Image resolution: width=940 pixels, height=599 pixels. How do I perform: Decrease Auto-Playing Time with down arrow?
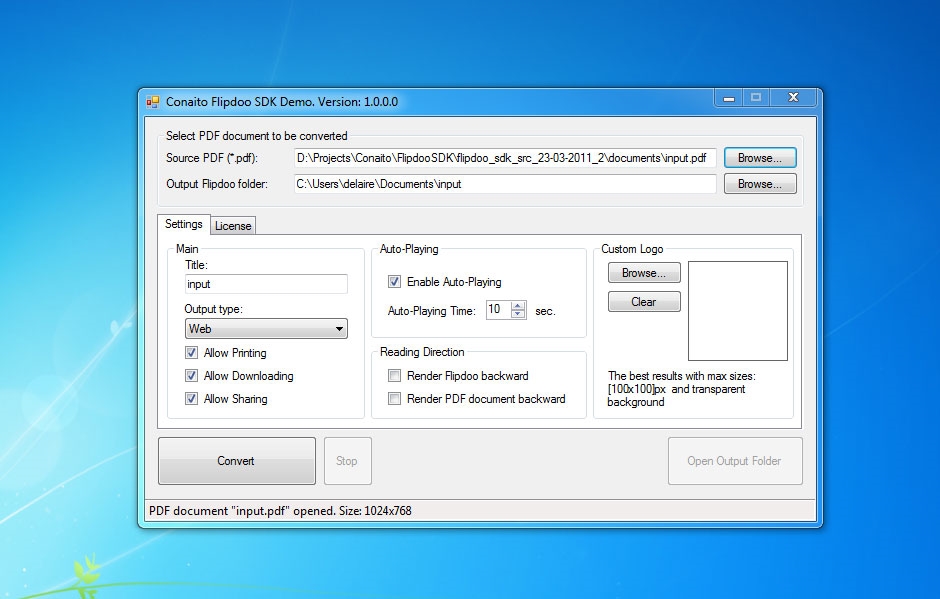518,314
